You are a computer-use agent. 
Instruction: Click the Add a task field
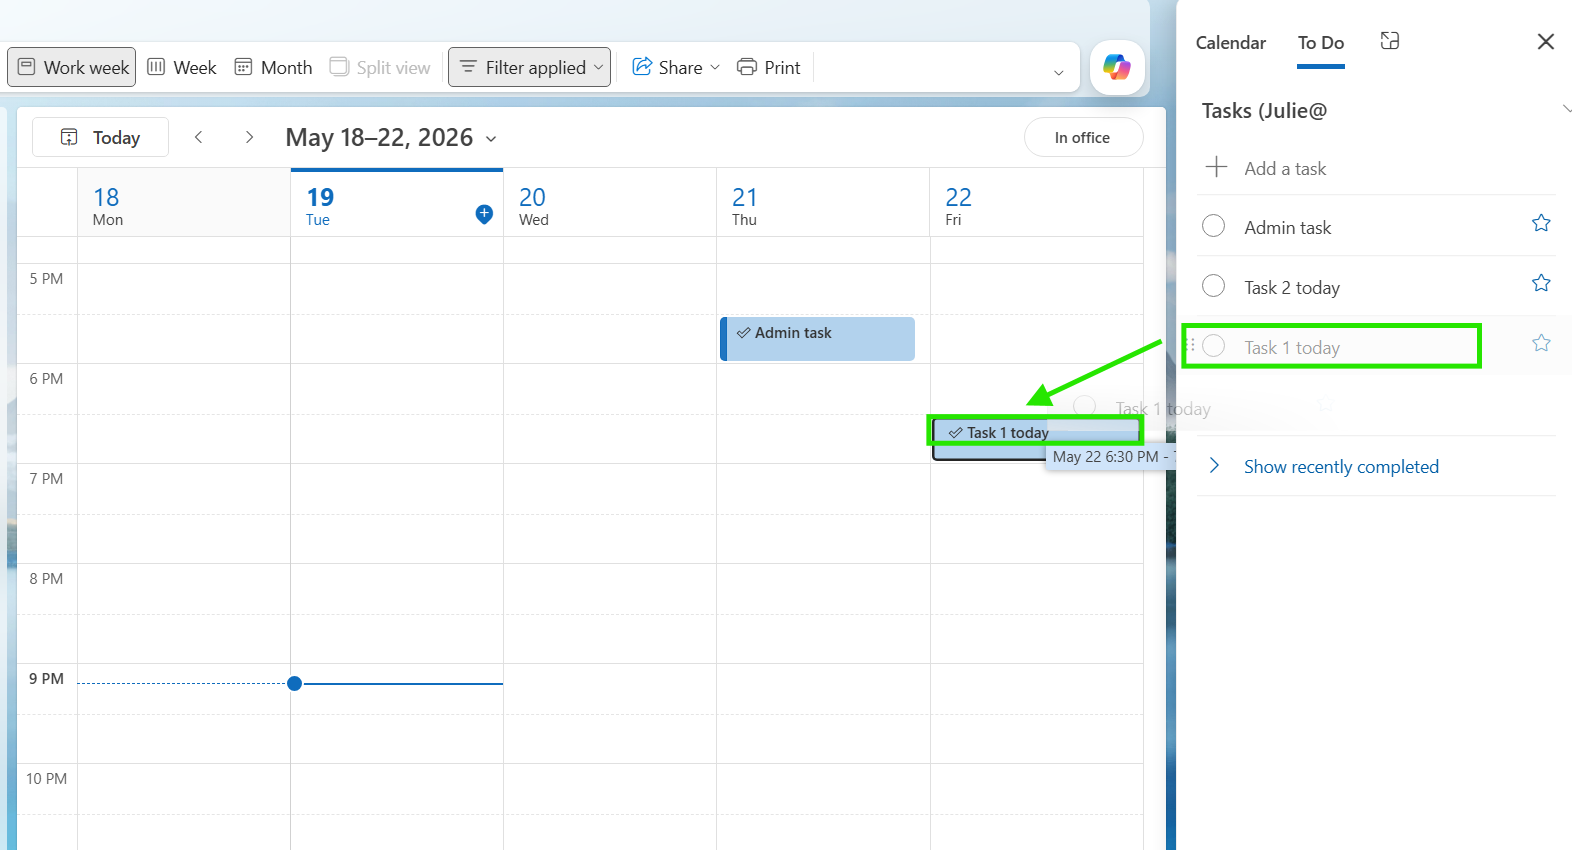pos(1375,168)
